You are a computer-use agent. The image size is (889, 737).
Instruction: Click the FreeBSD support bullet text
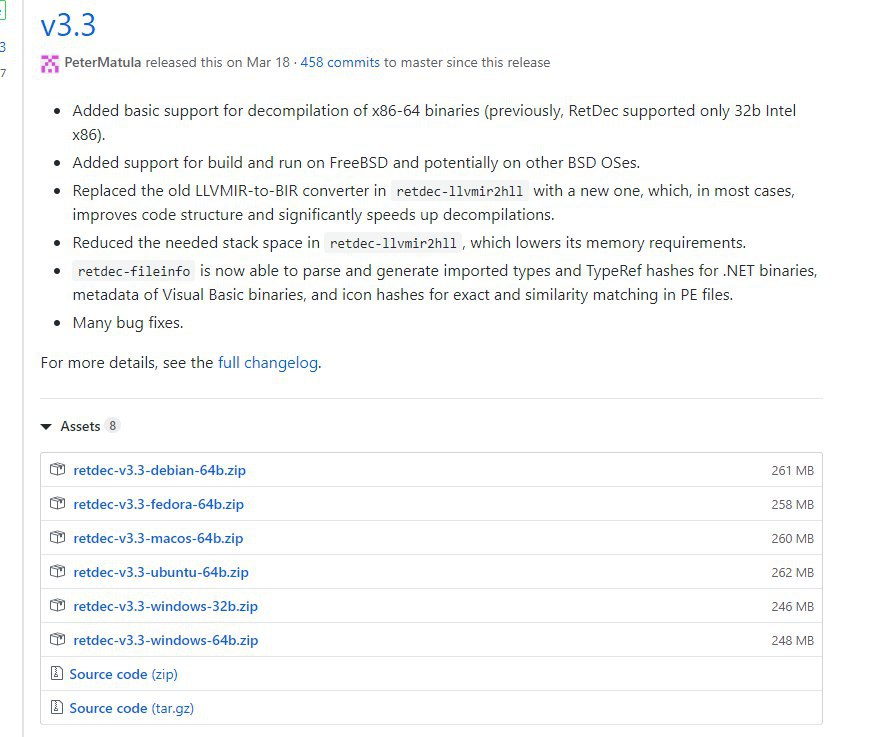(x=356, y=163)
